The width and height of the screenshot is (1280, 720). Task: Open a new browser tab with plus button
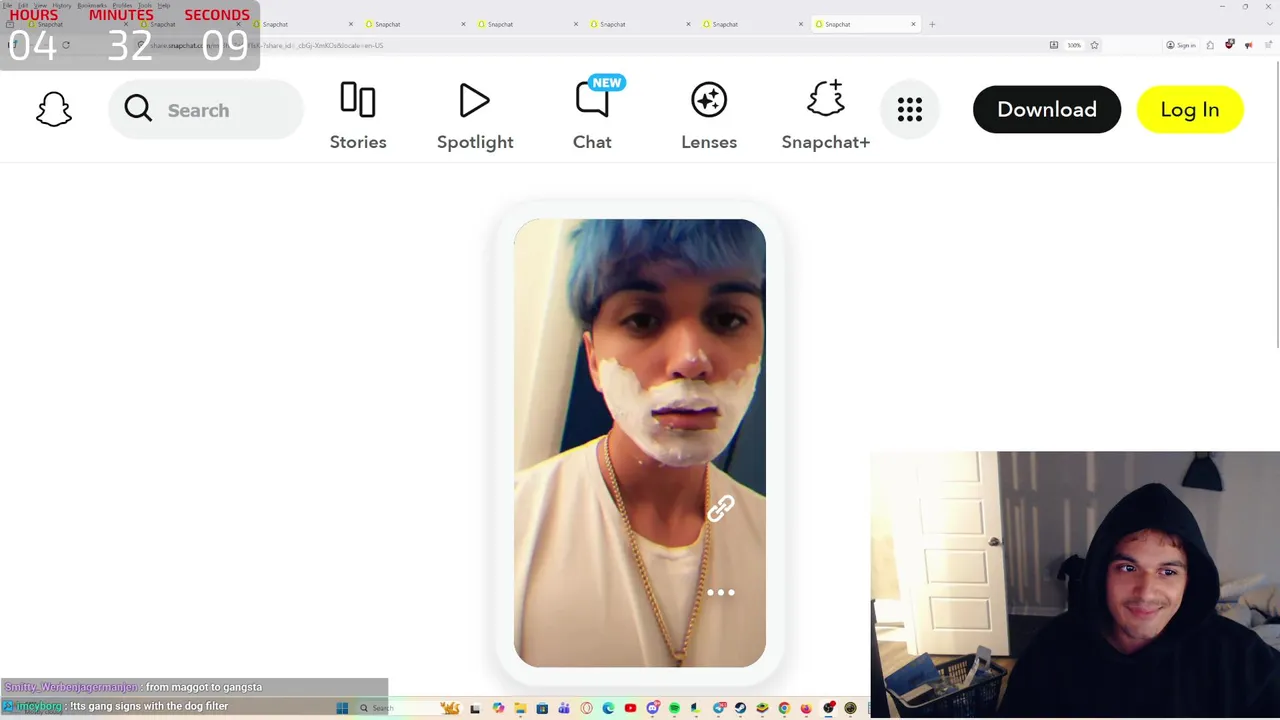point(932,24)
